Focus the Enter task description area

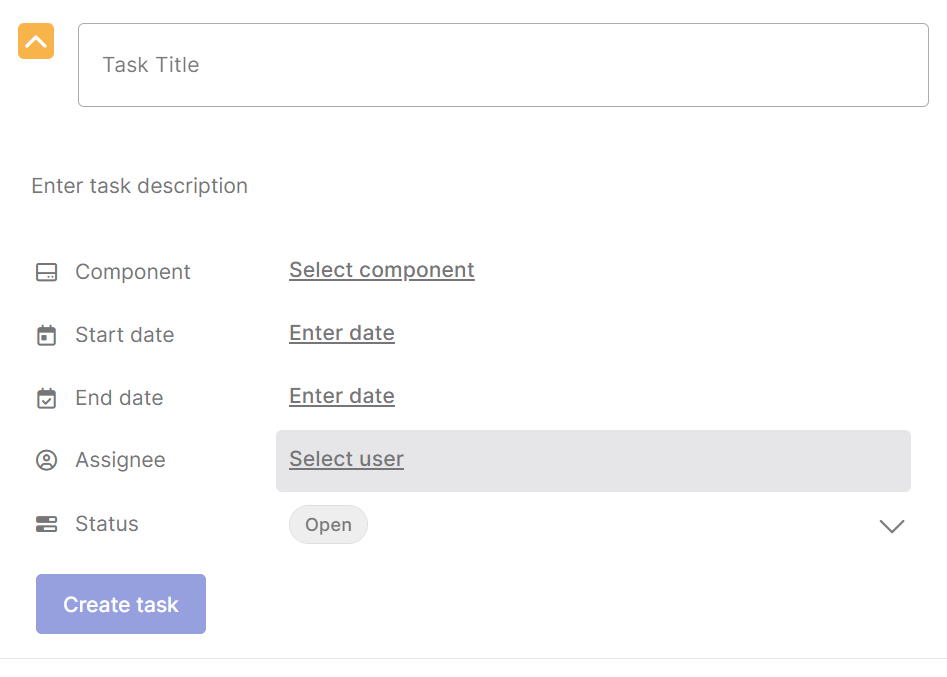click(140, 186)
